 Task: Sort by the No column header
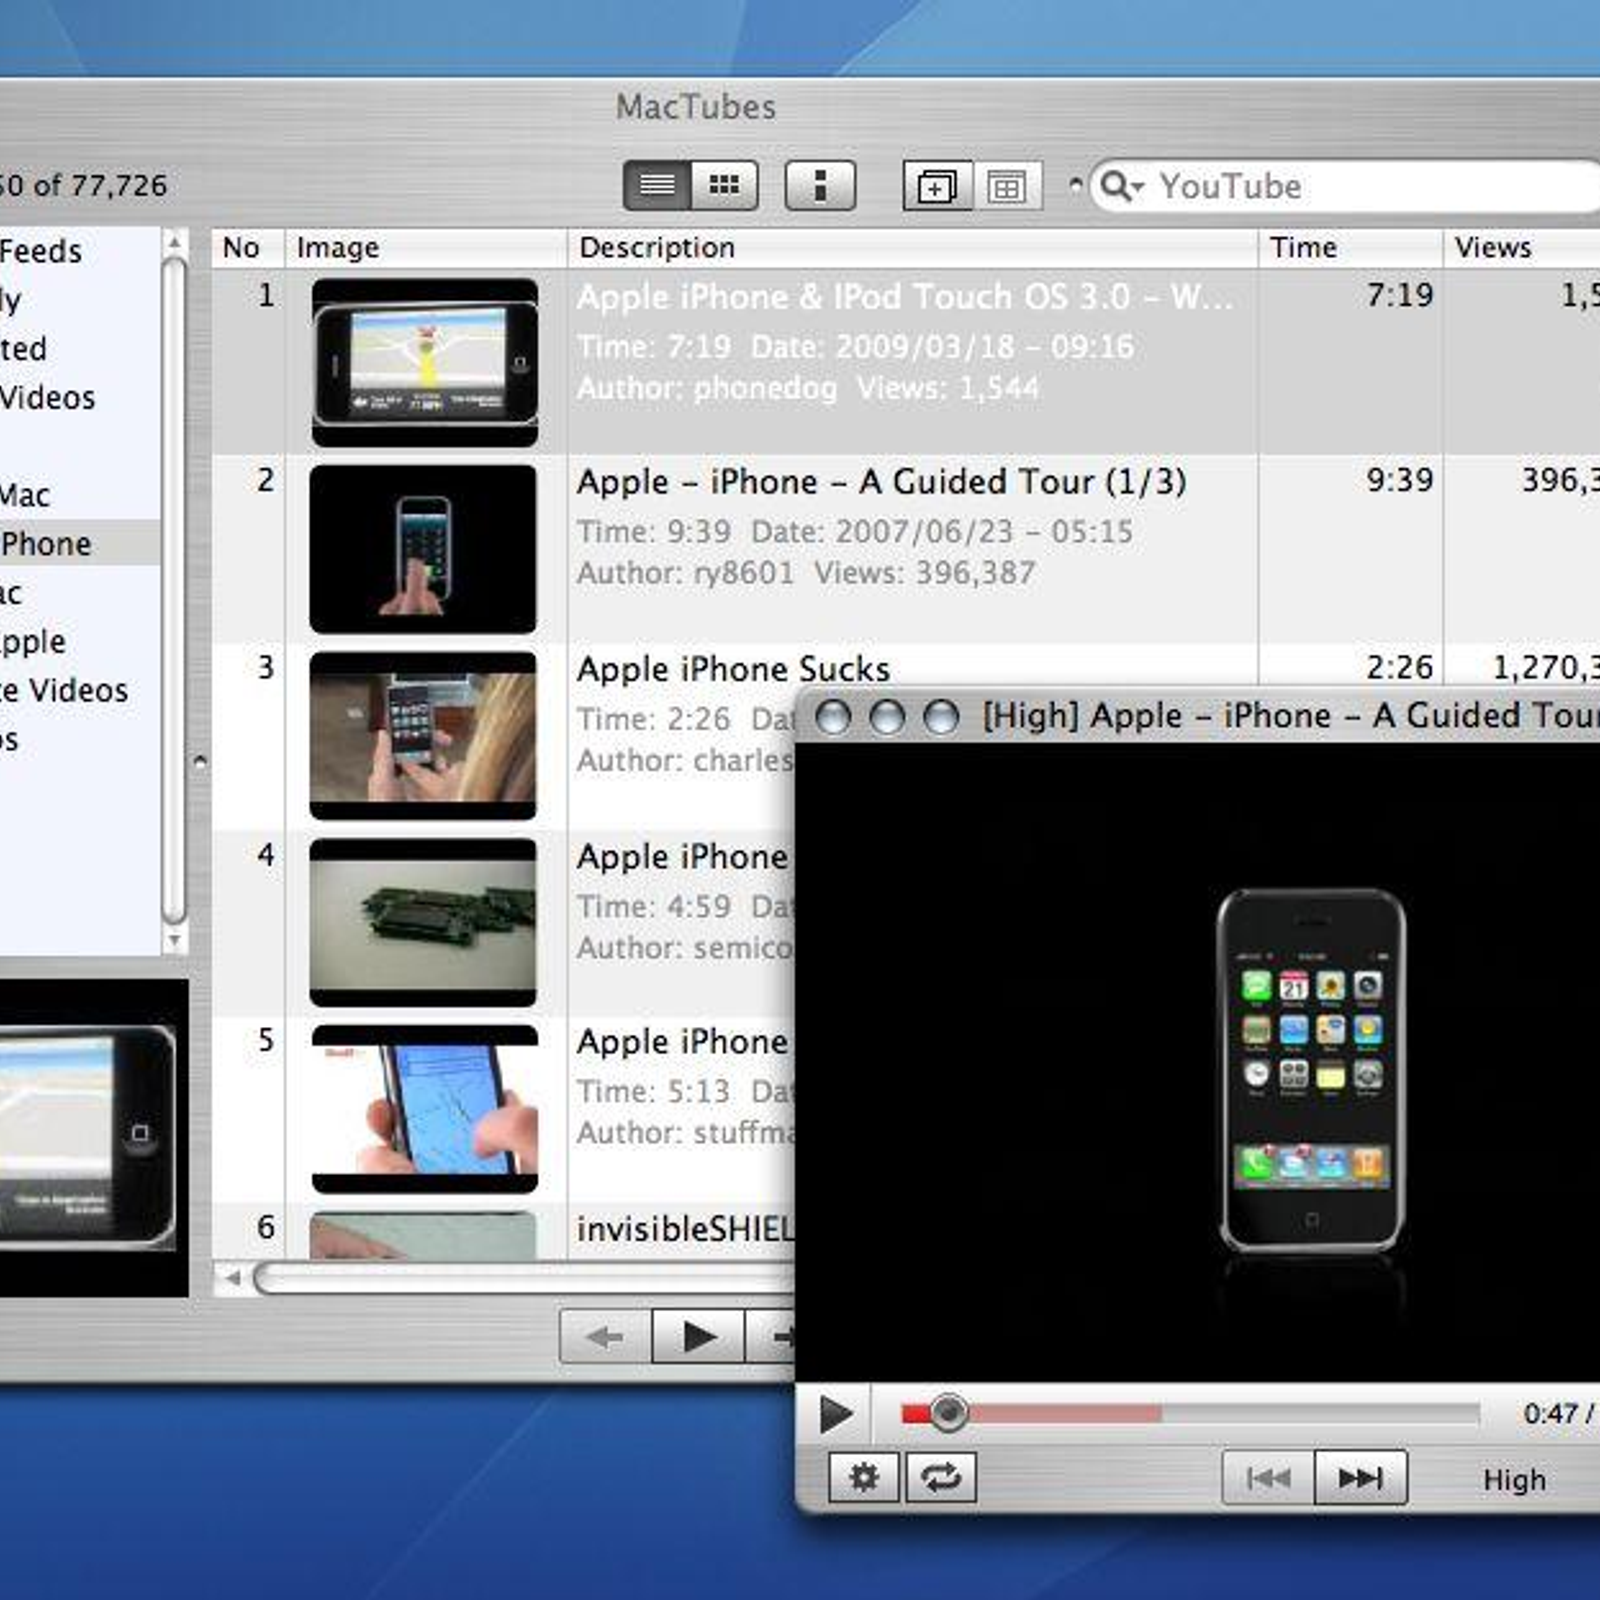coord(248,247)
